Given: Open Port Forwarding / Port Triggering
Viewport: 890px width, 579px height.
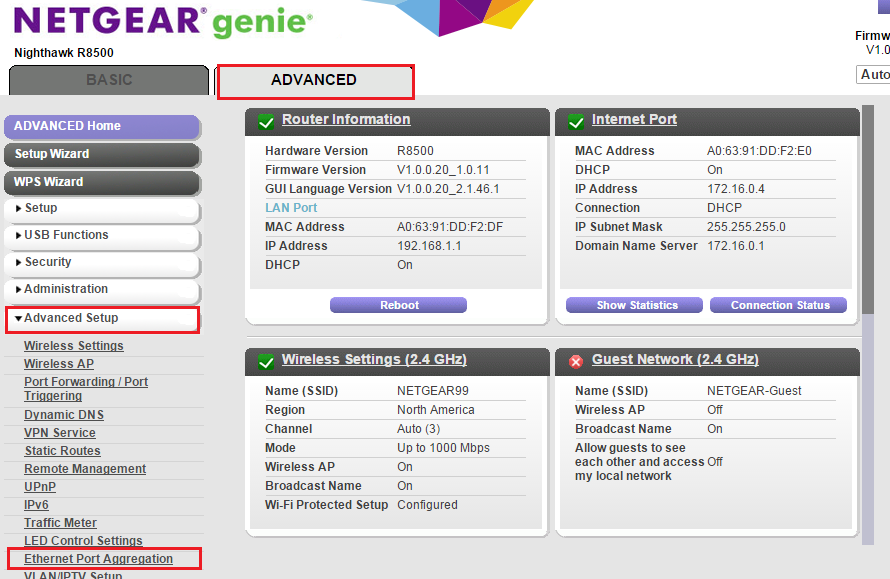Looking at the screenshot, I should tap(86, 389).
